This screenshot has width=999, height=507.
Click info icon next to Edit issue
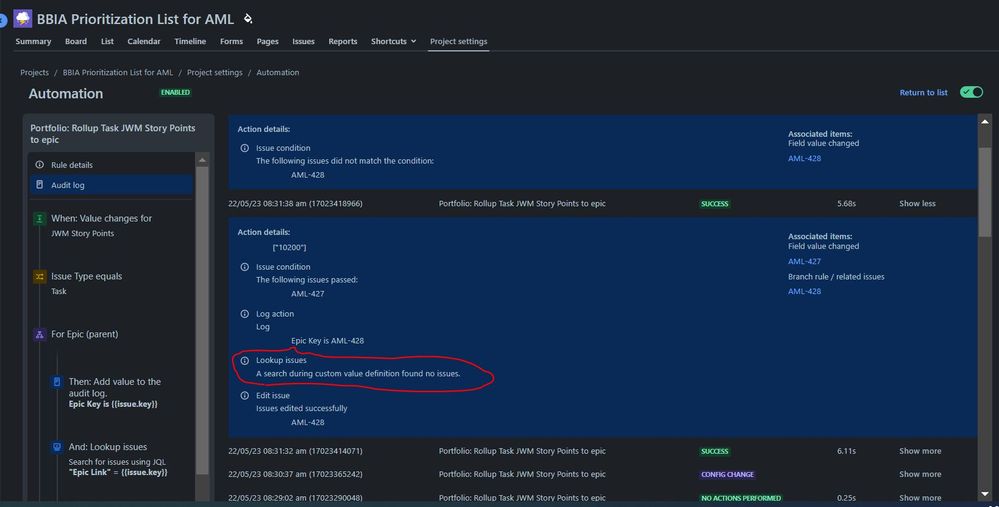pyautogui.click(x=244, y=396)
